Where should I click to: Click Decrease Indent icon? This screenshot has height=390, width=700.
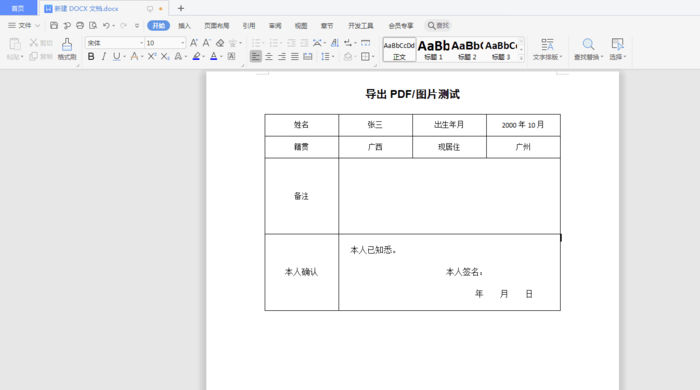tap(291, 43)
